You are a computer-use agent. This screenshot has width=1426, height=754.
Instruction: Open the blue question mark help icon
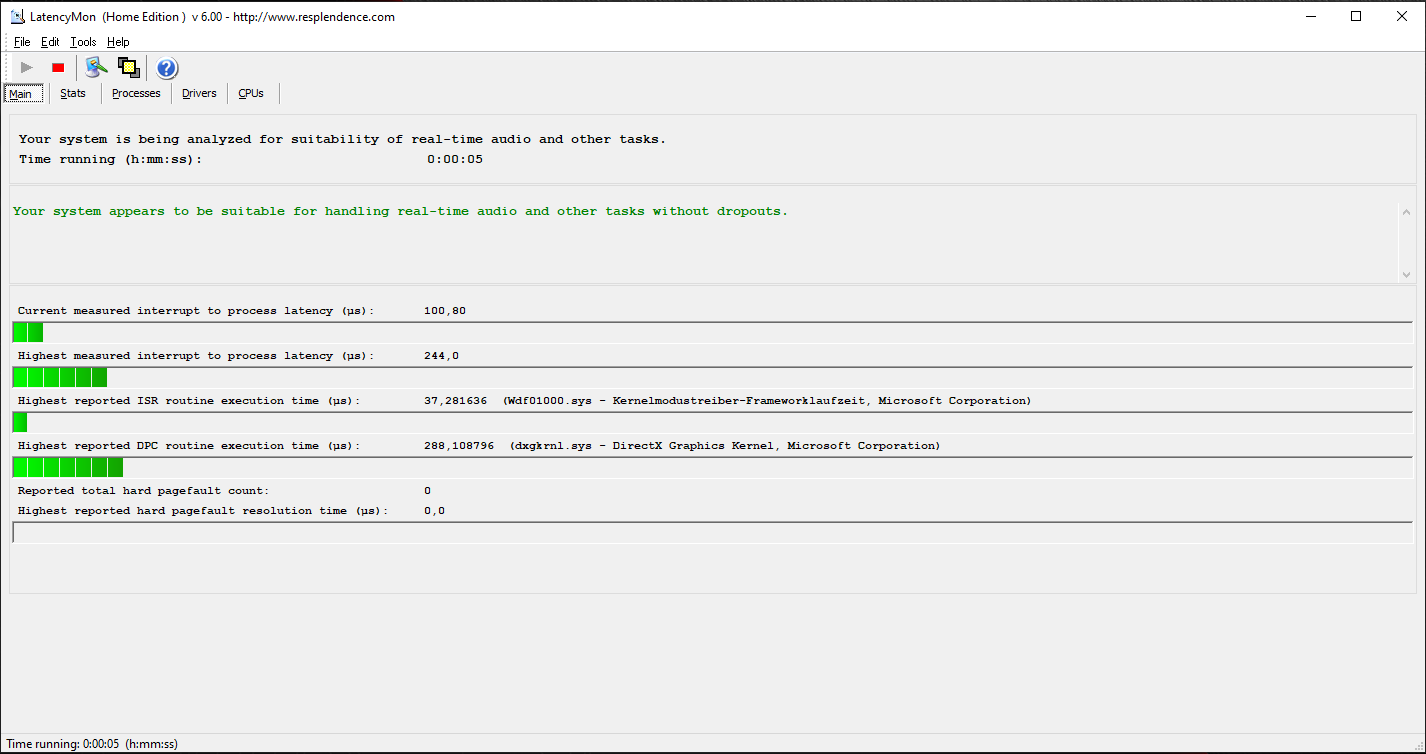tap(167, 68)
